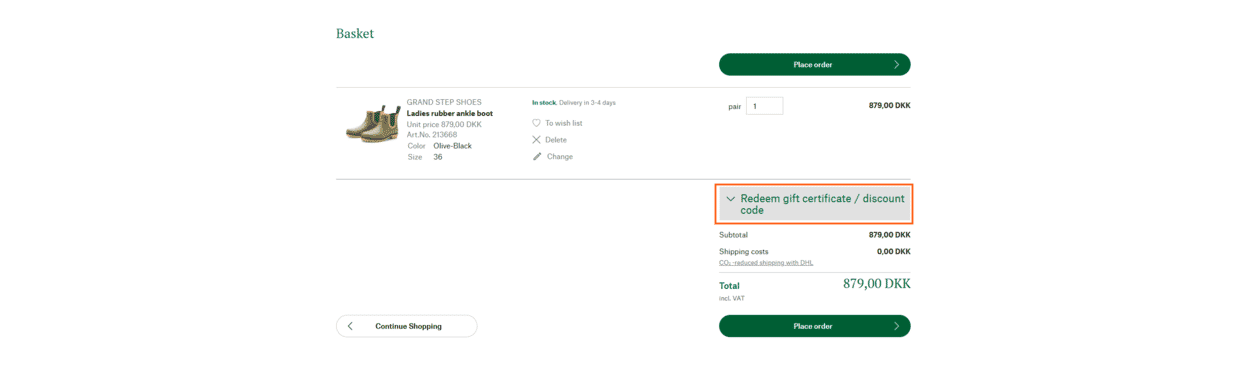Open the rubber ankle boot thumbnail

(x=373, y=124)
